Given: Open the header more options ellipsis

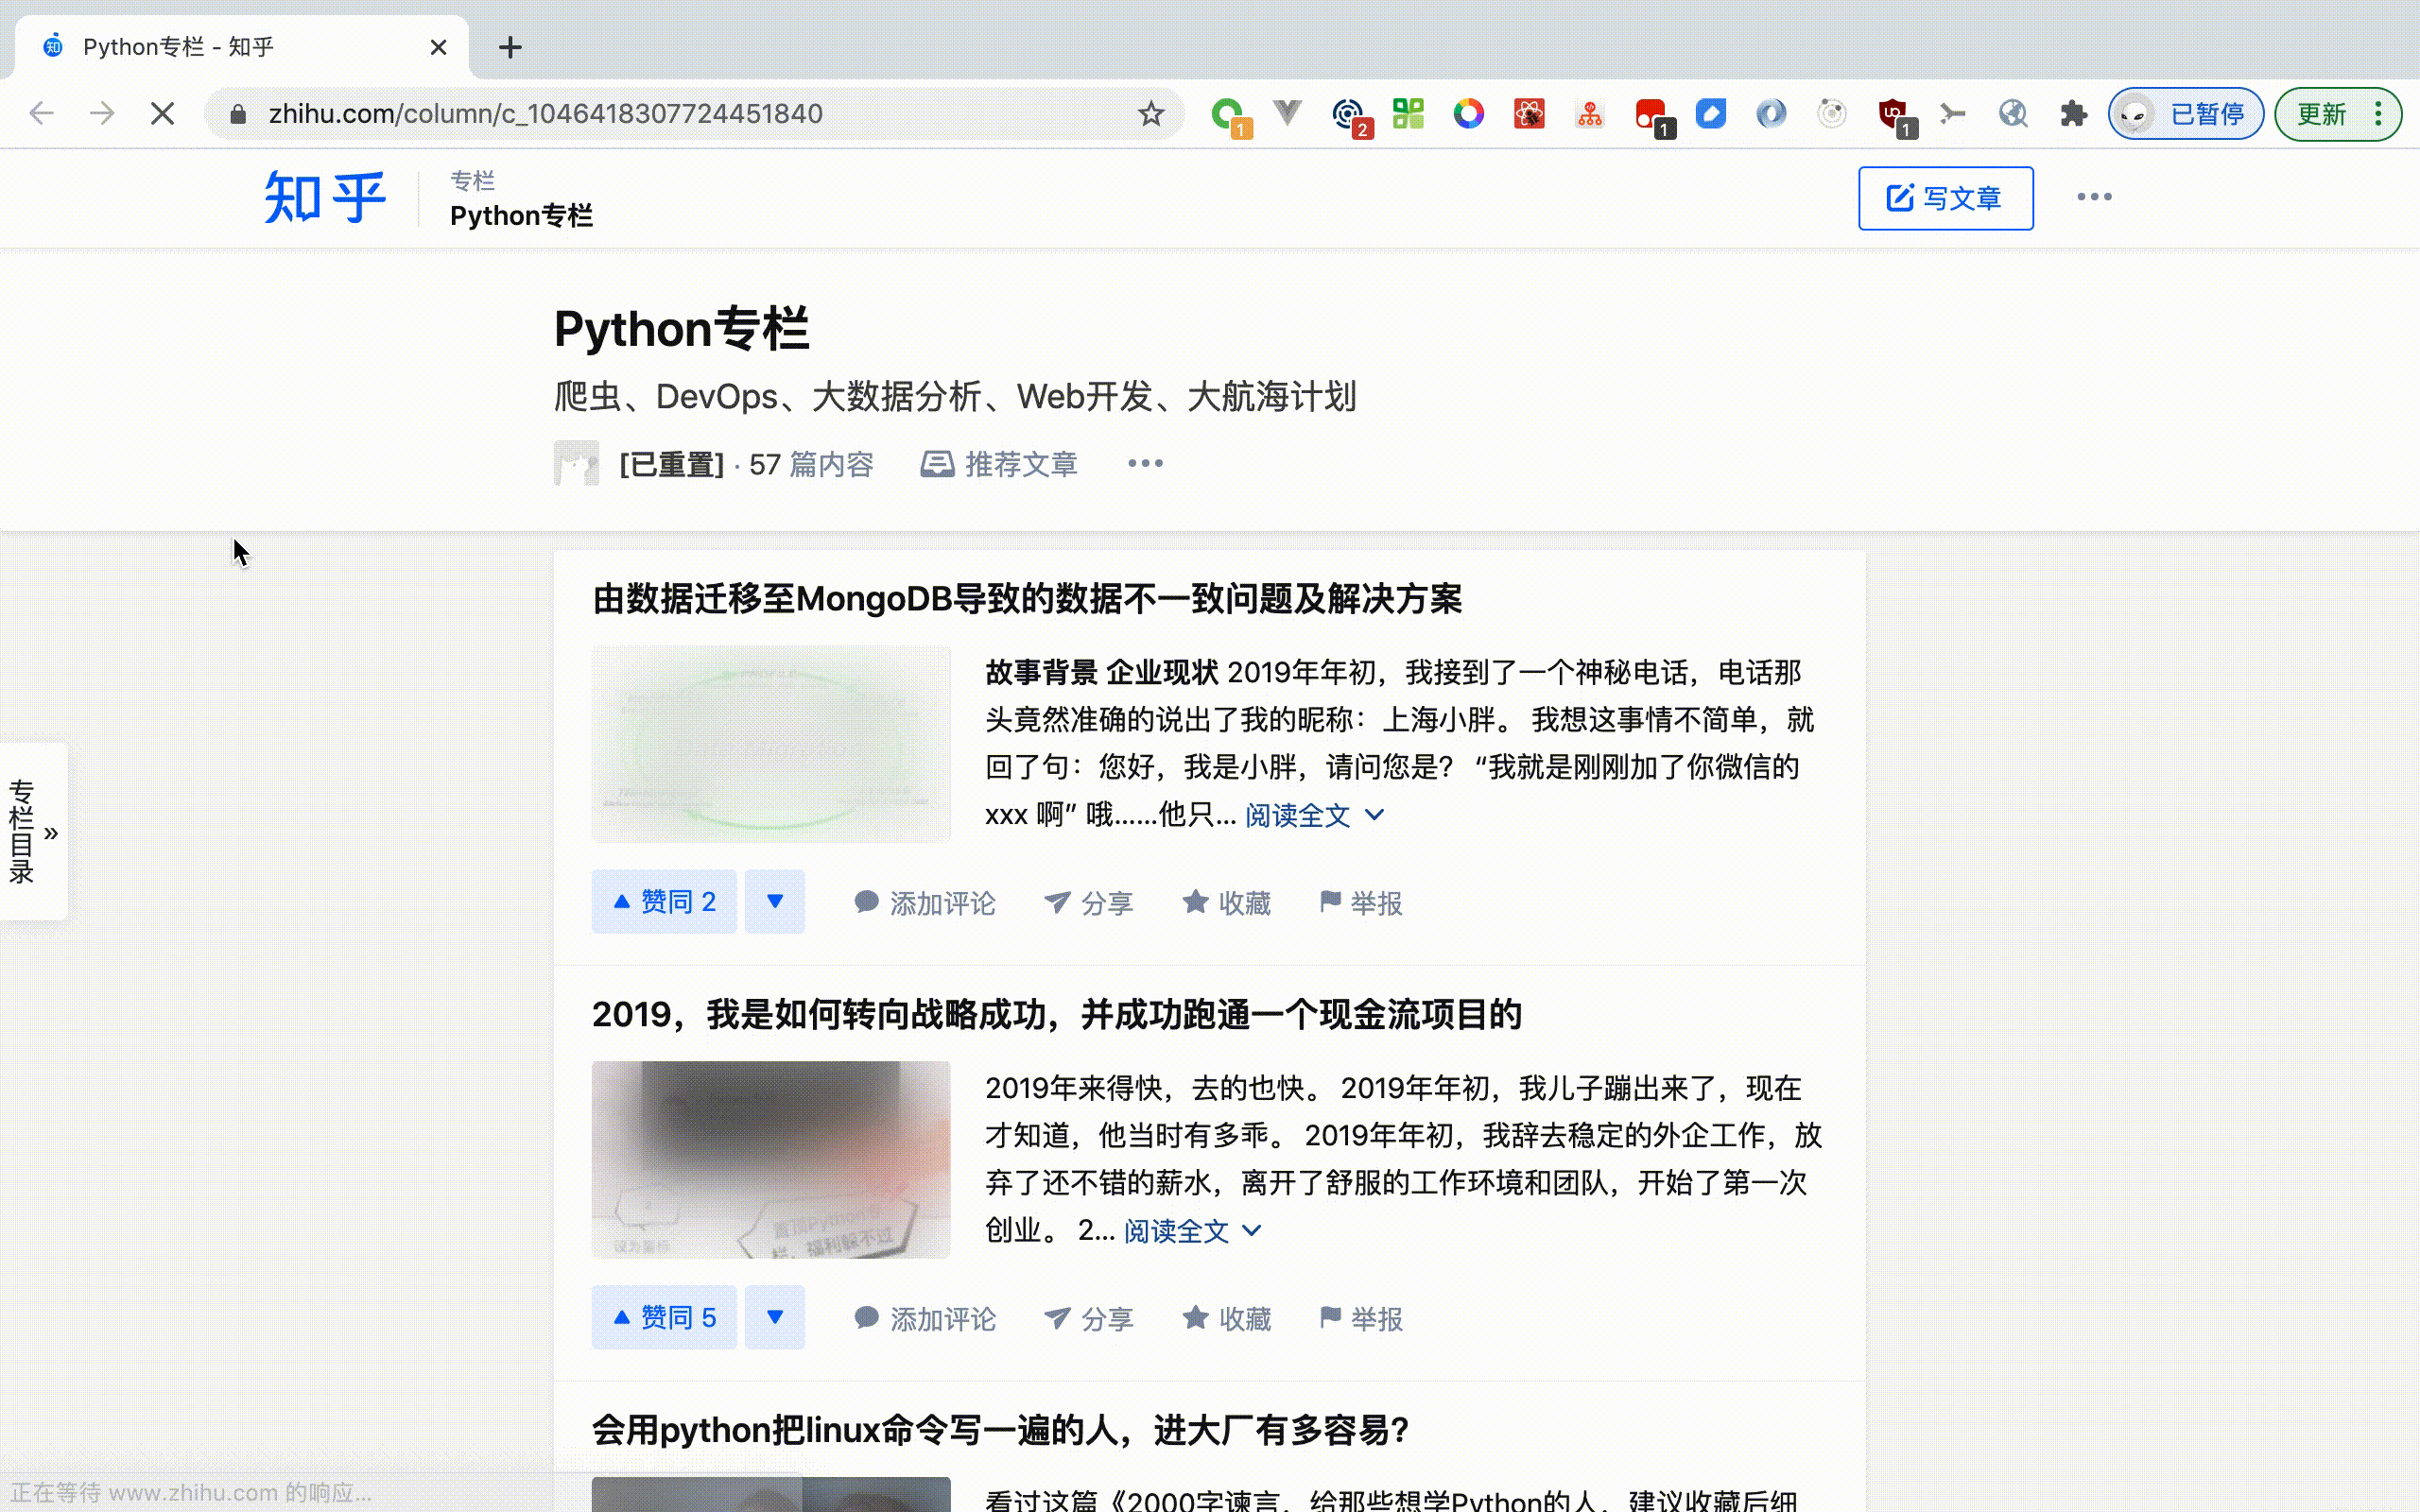Looking at the screenshot, I should tap(2094, 197).
